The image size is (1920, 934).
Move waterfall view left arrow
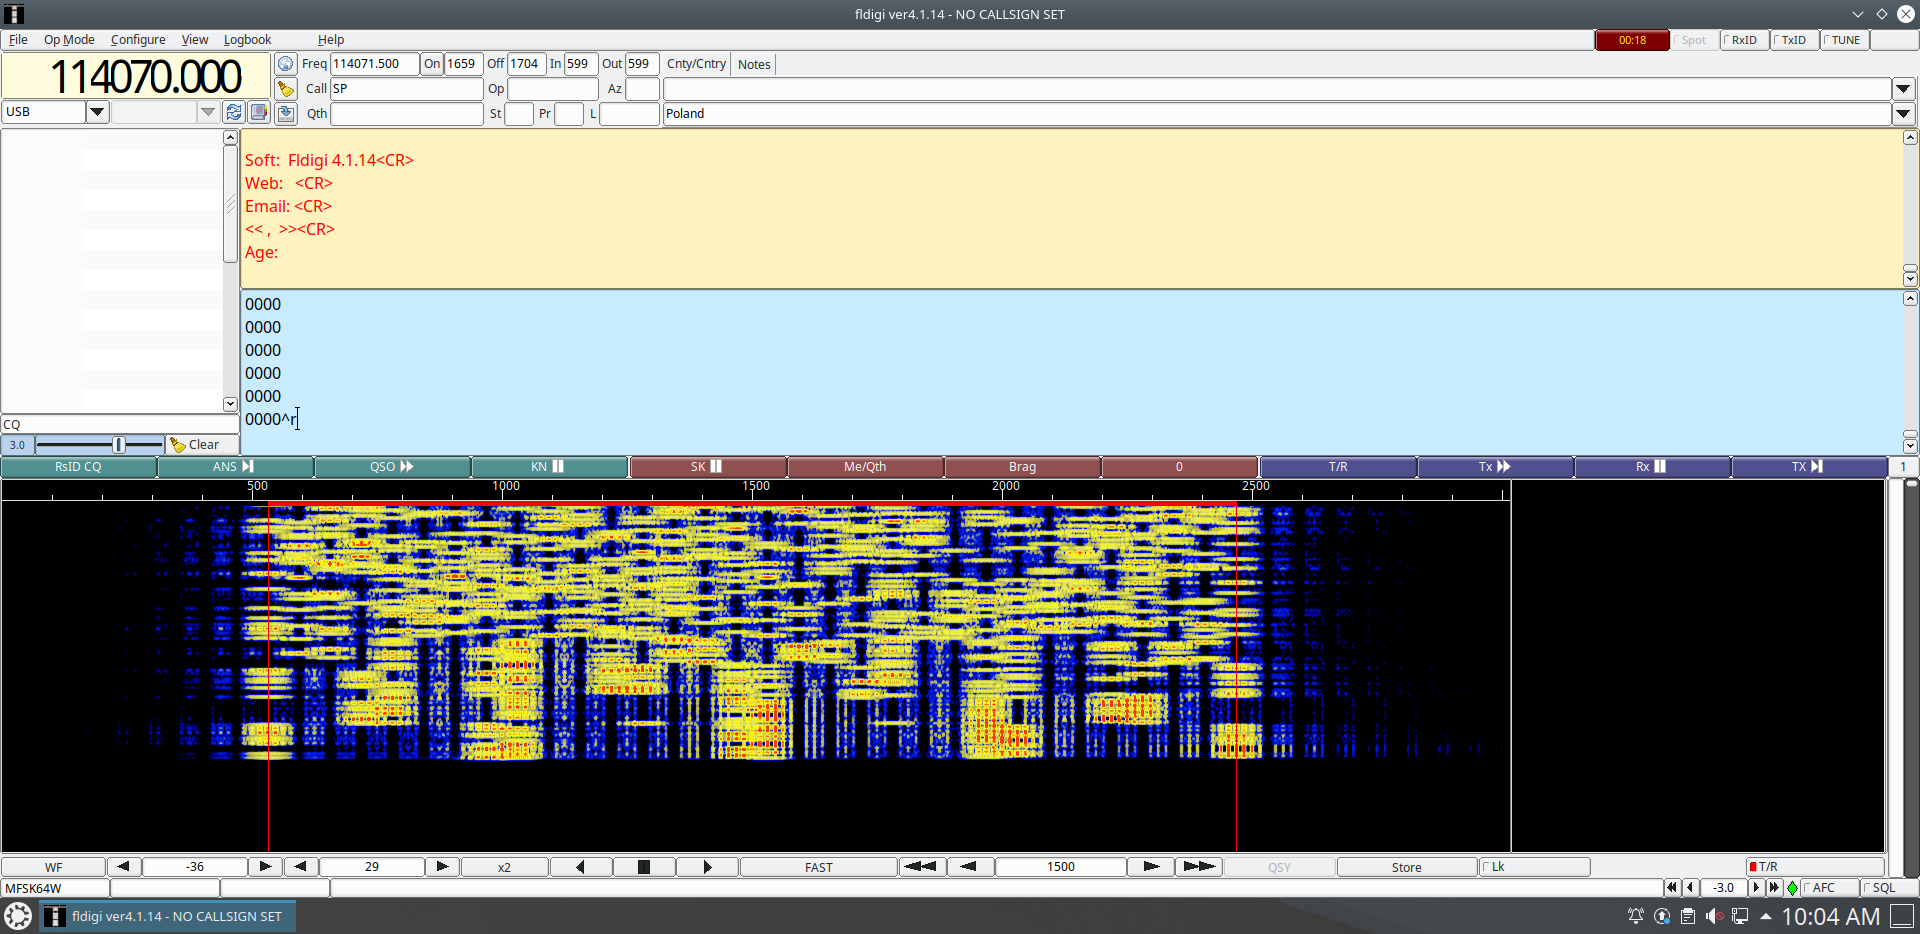580,867
